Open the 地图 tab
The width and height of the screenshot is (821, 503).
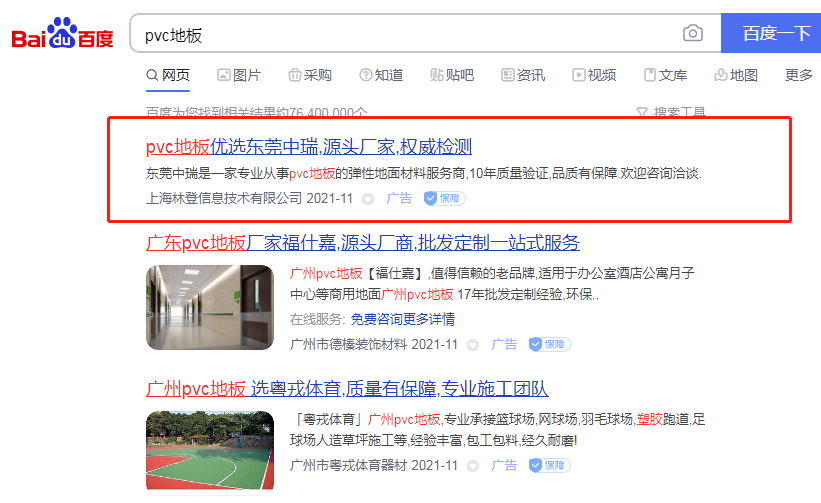tap(736, 75)
